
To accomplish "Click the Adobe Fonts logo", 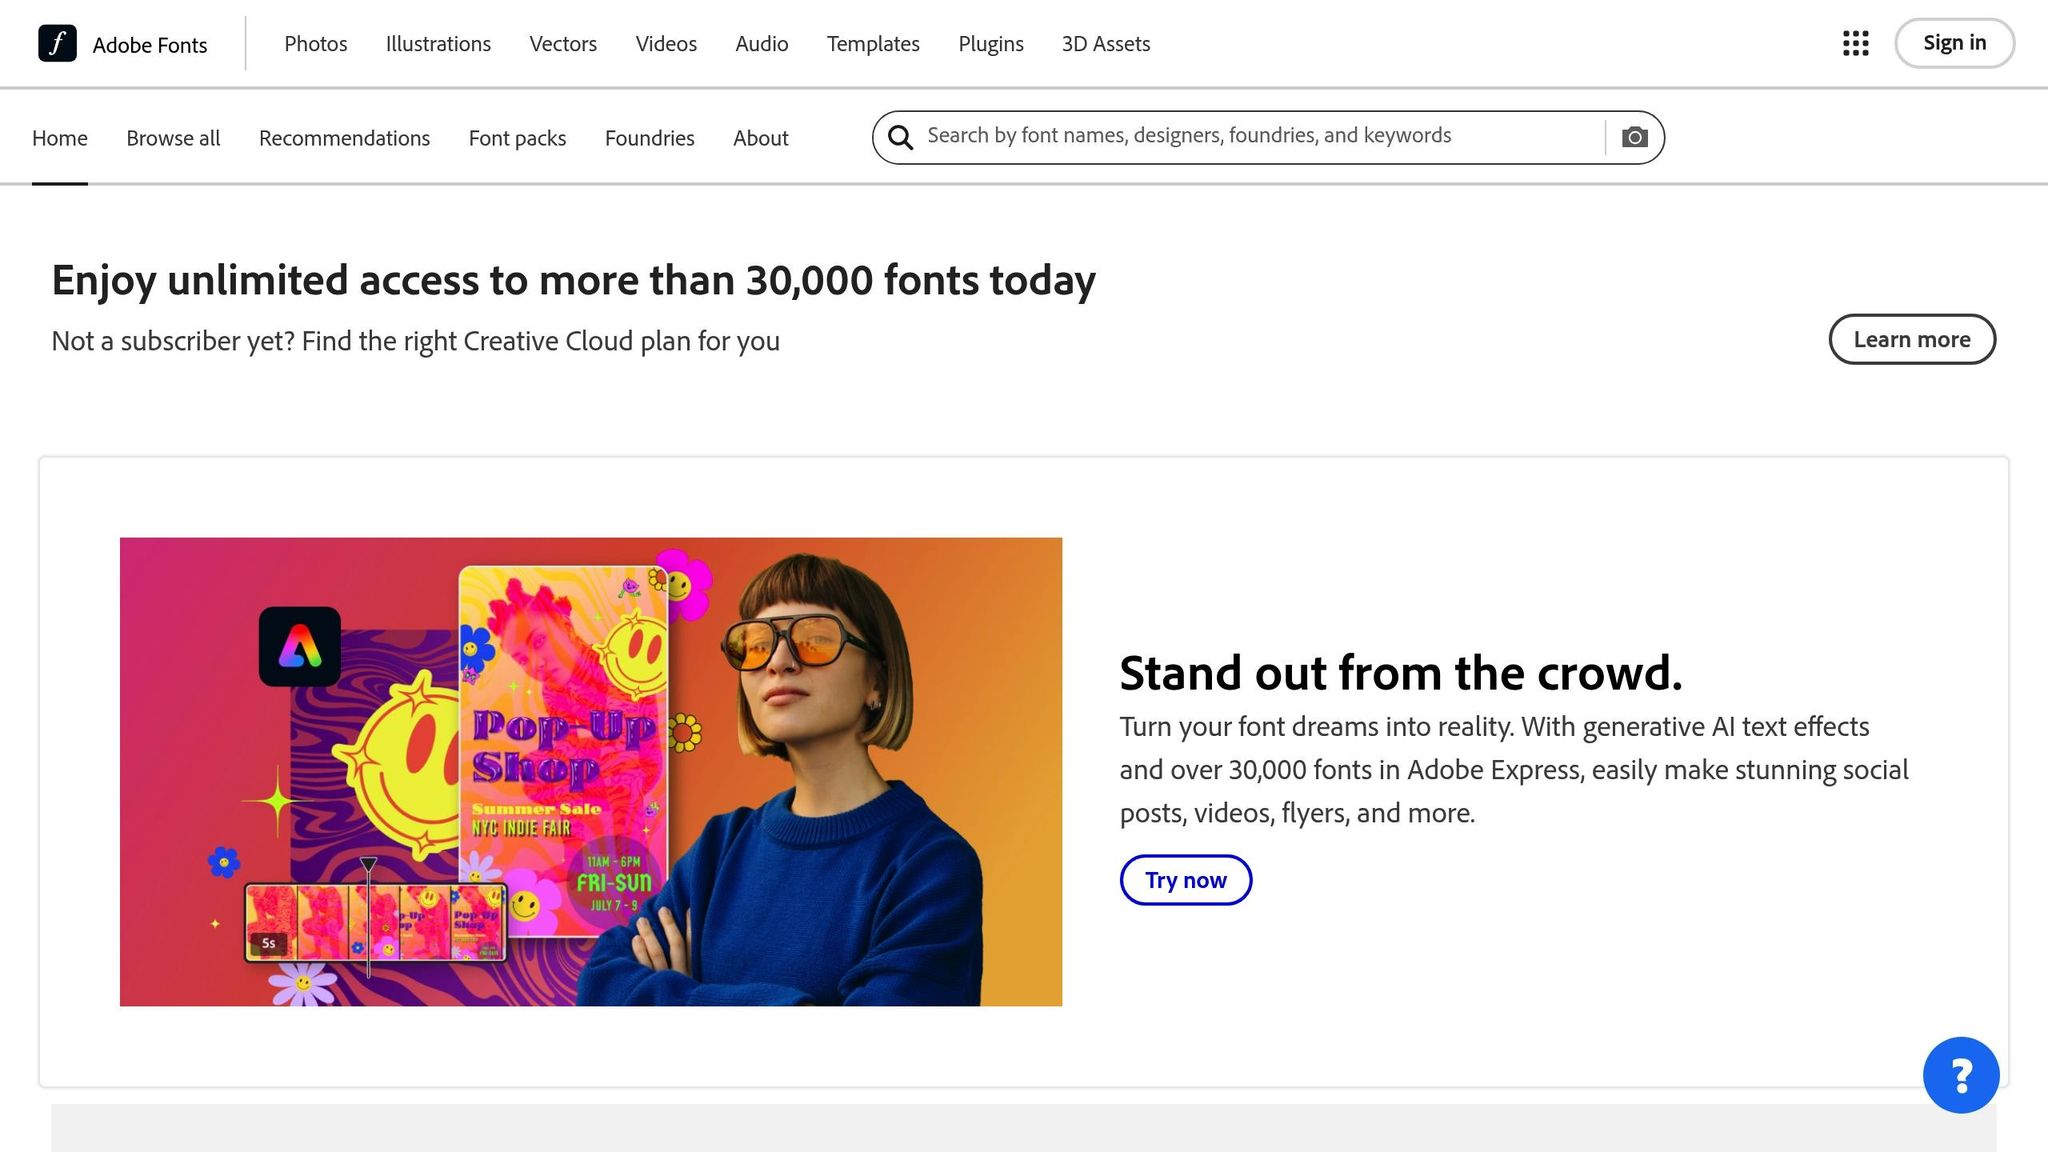I will tap(125, 44).
